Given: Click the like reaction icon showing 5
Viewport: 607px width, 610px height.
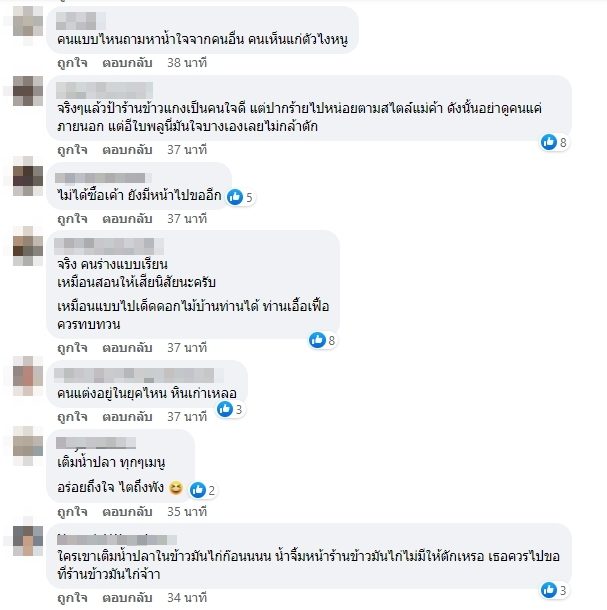Looking at the screenshot, I should tap(235, 197).
